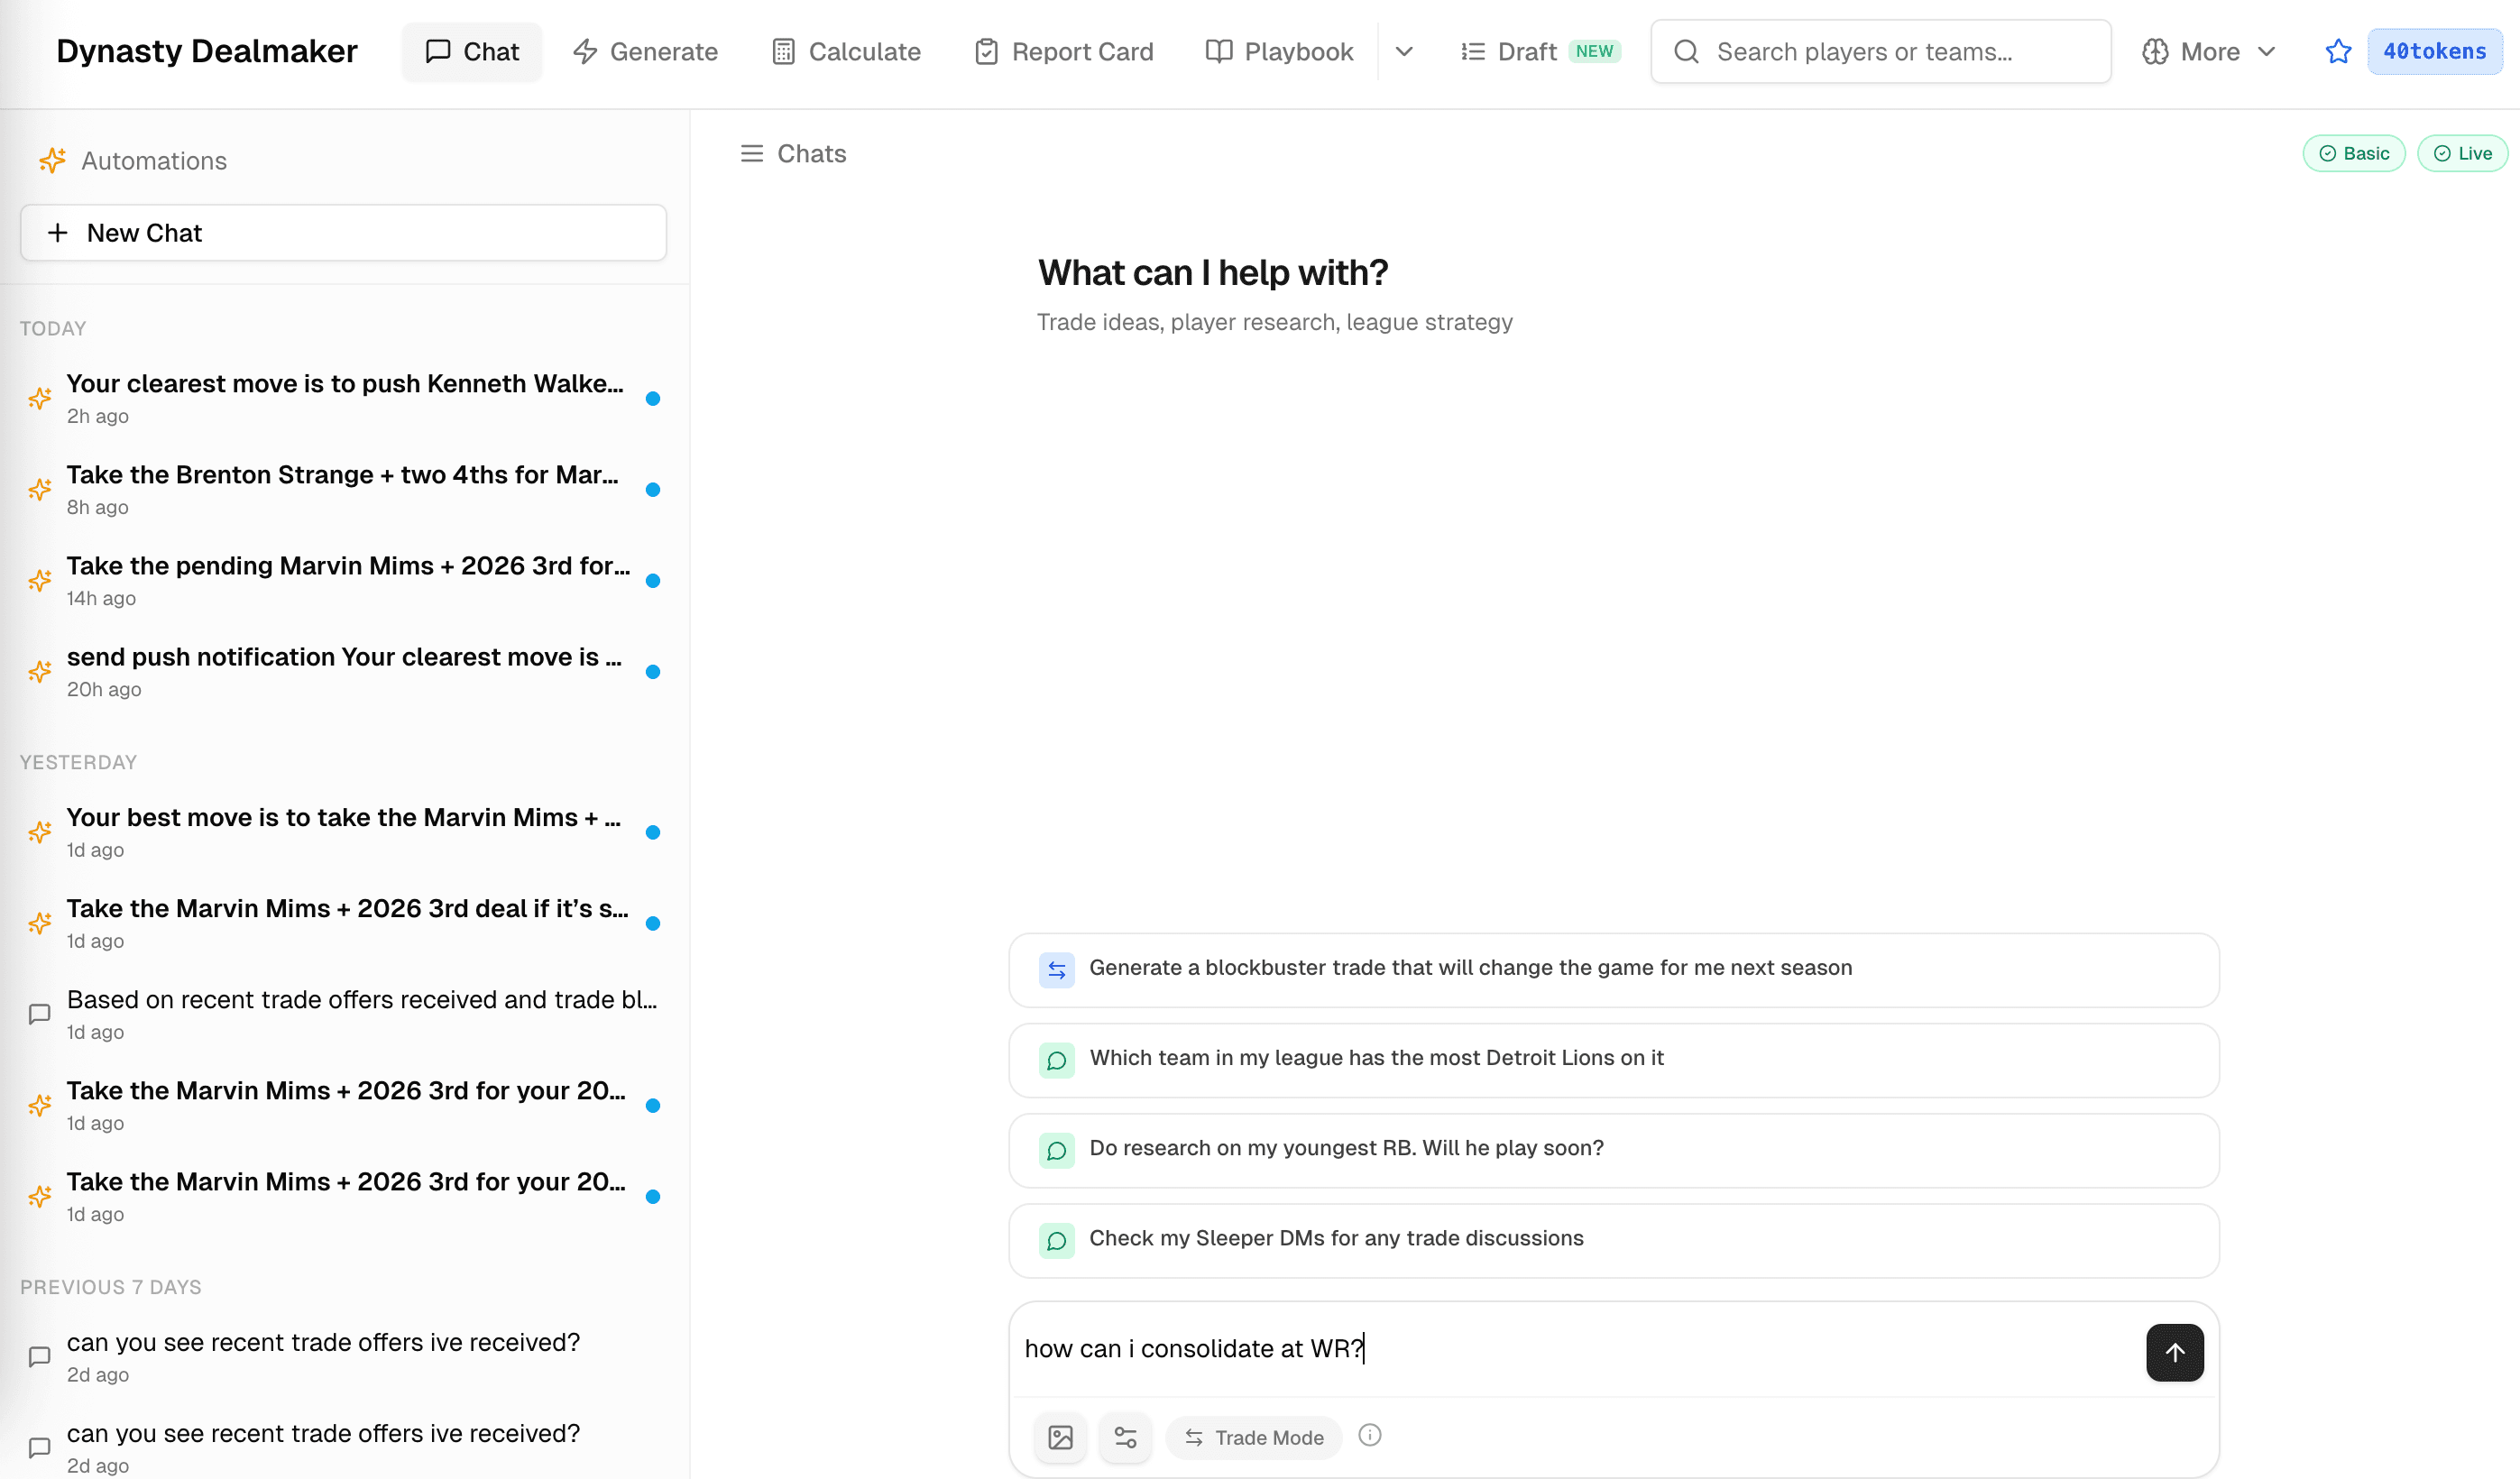The image size is (2520, 1479).
Task: Toggle Chats sidebar hamburger icon
Action: coord(751,153)
